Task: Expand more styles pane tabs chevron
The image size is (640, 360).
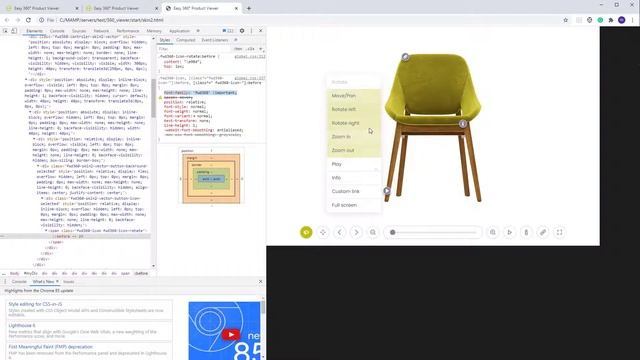Action: (x=236, y=40)
